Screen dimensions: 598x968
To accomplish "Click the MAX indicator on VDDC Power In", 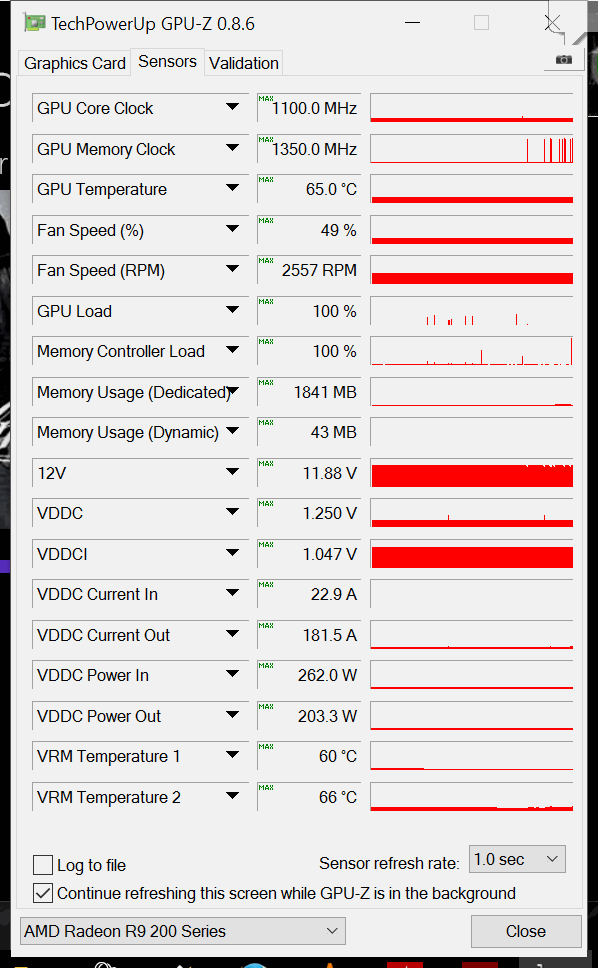I will (x=266, y=666).
